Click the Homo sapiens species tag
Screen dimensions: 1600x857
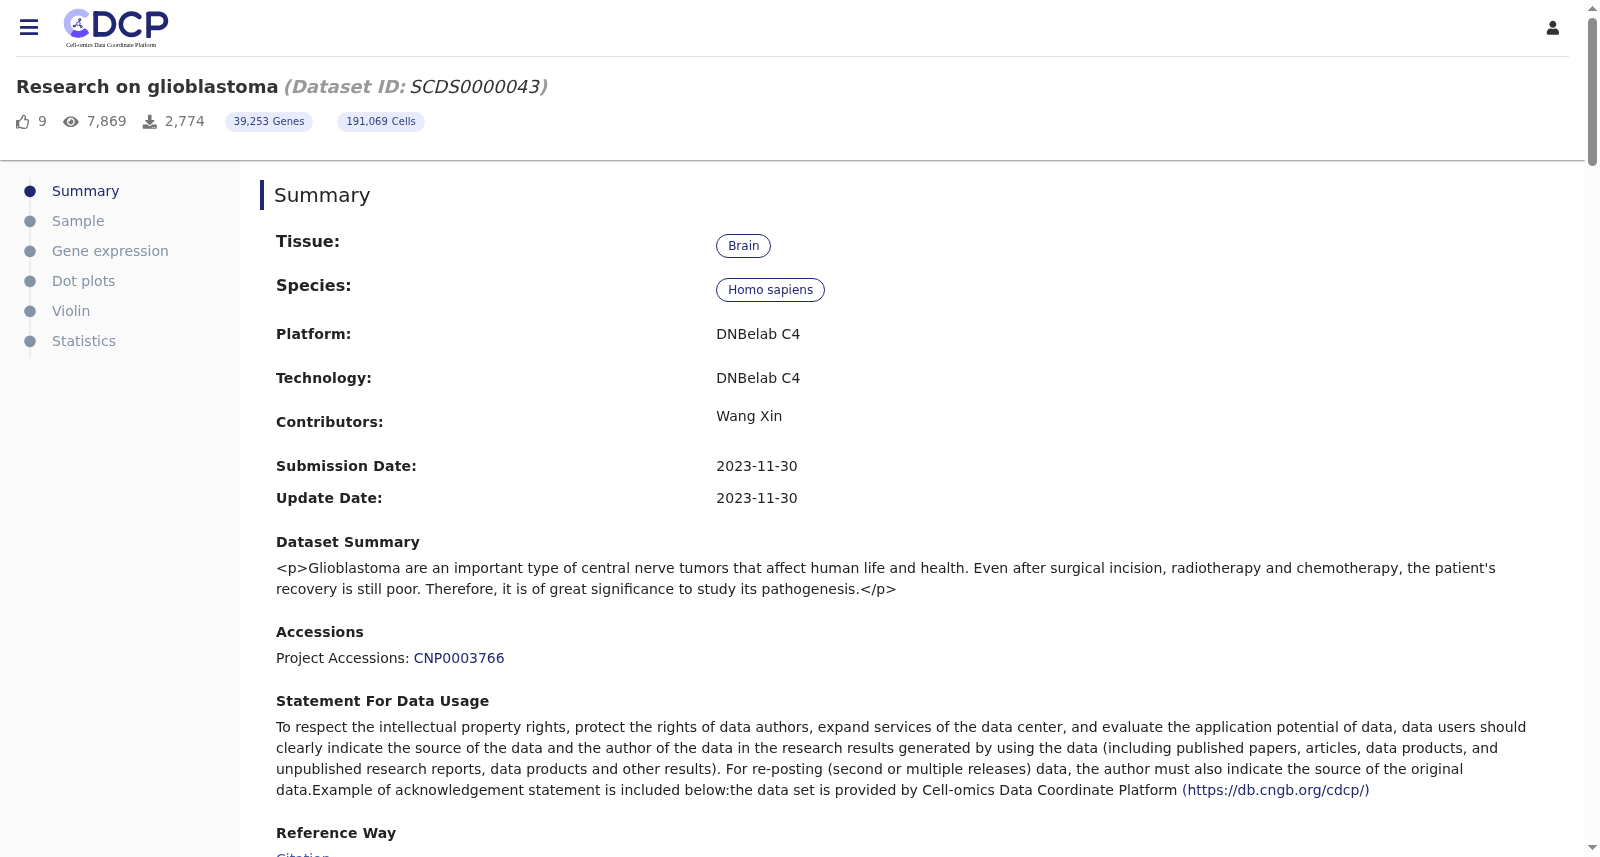[x=770, y=290]
